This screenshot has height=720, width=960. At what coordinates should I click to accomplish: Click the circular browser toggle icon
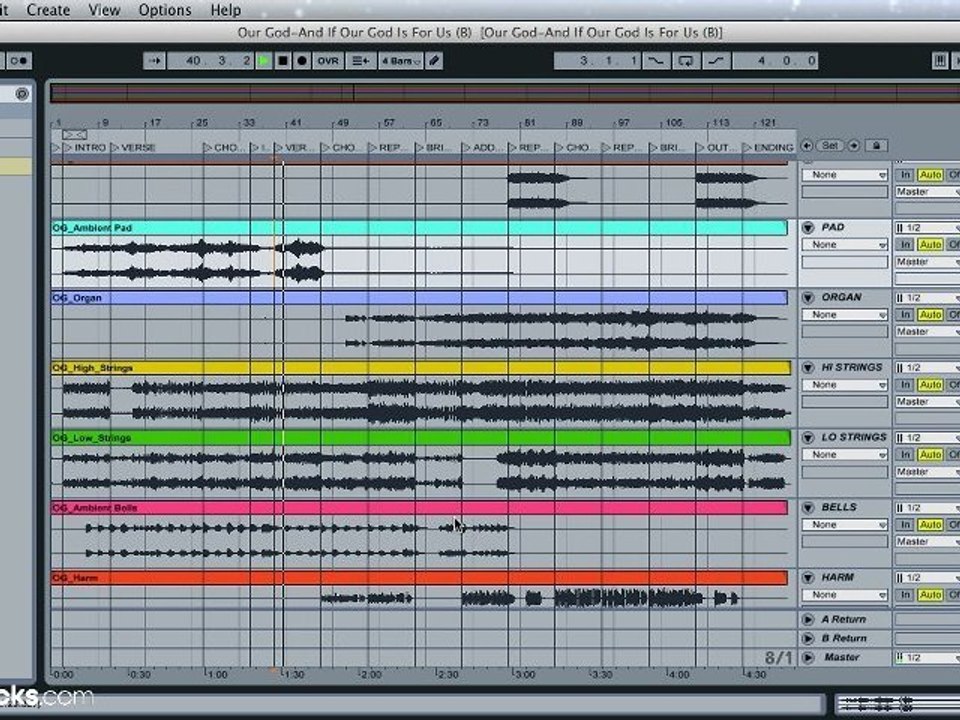(22, 94)
